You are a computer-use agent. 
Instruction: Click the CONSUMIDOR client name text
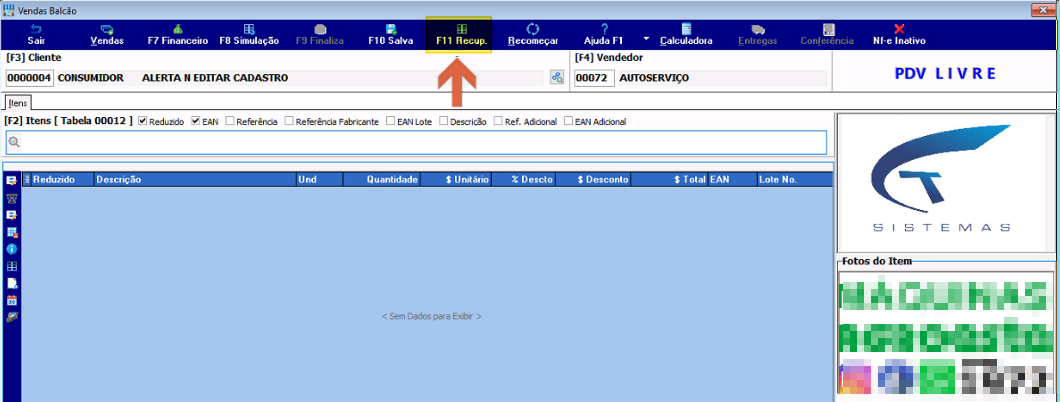pos(91,78)
